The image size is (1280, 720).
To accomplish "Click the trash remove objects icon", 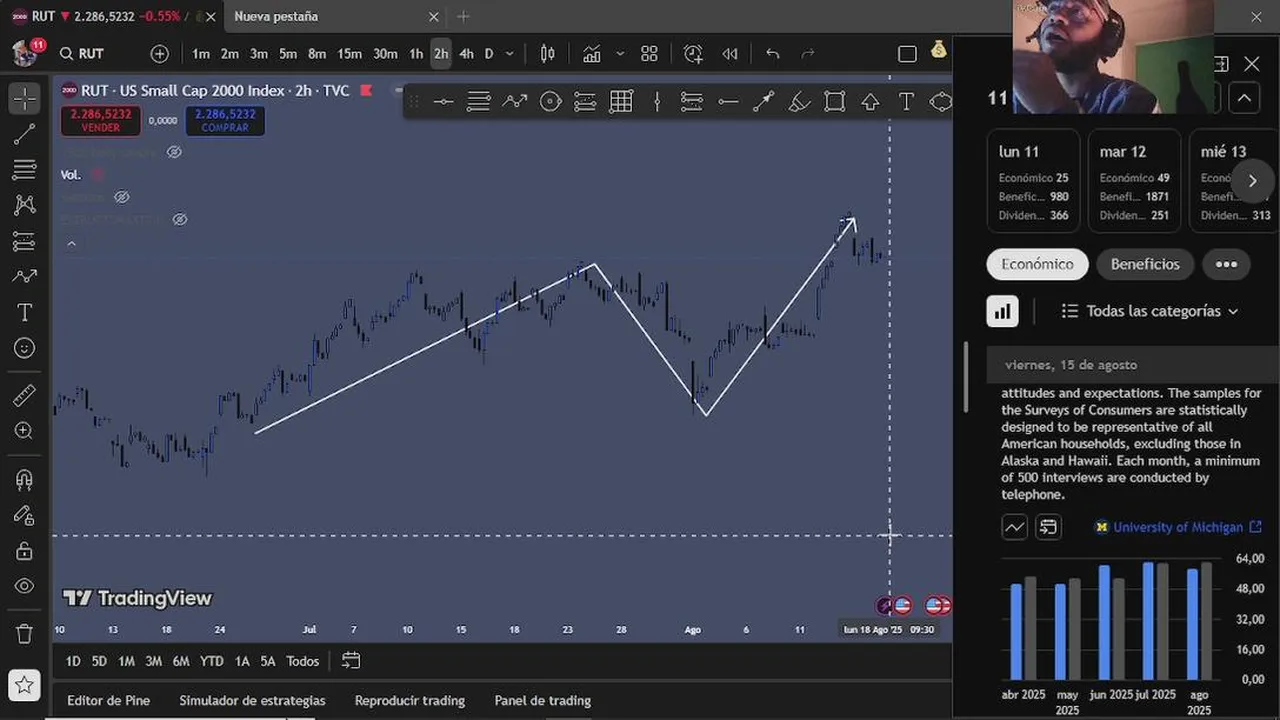I will pos(25,634).
